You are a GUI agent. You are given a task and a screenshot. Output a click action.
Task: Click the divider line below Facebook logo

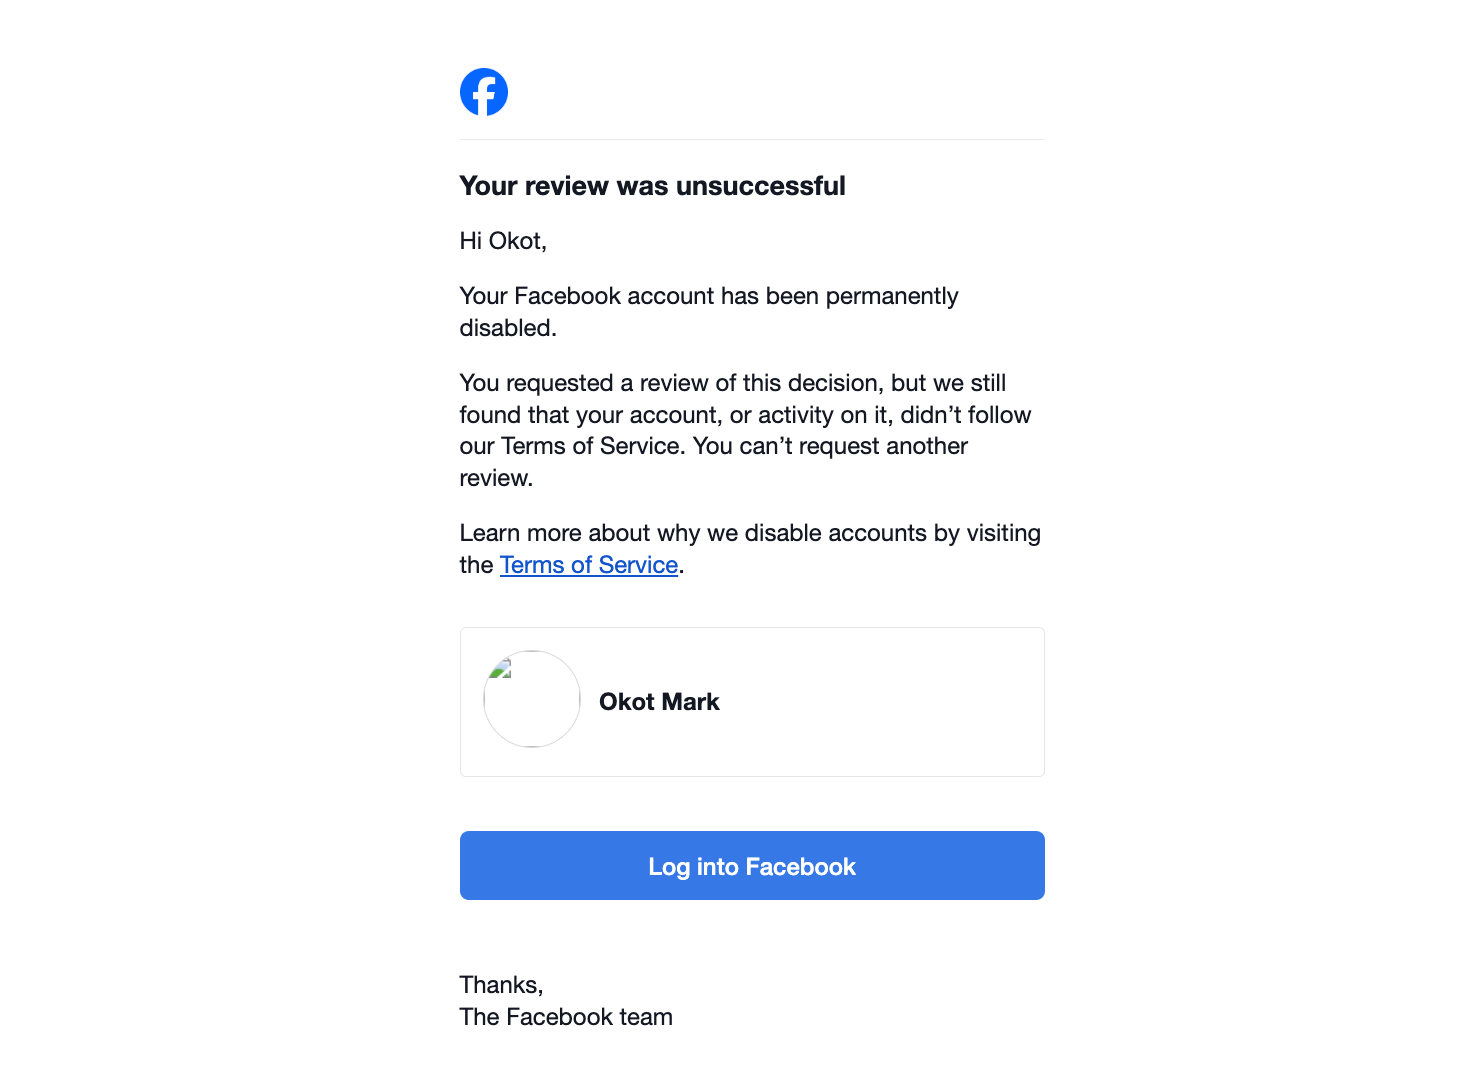tap(752, 140)
